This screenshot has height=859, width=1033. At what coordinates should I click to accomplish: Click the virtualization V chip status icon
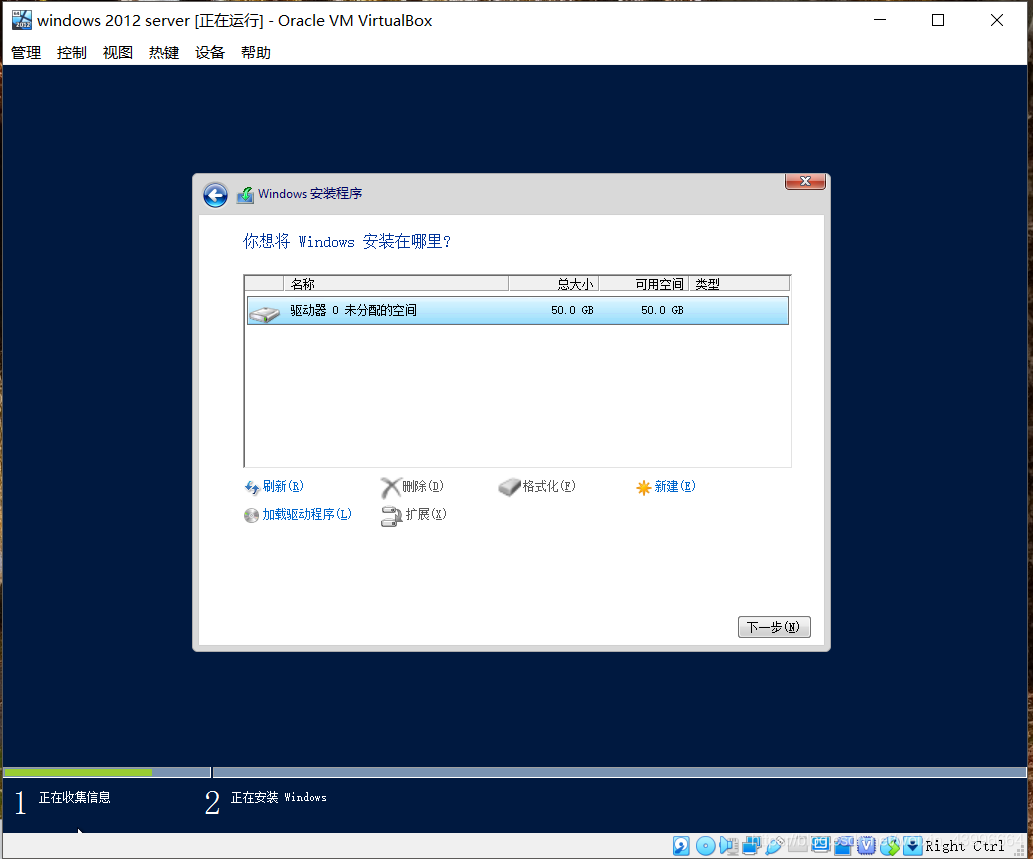(866, 846)
